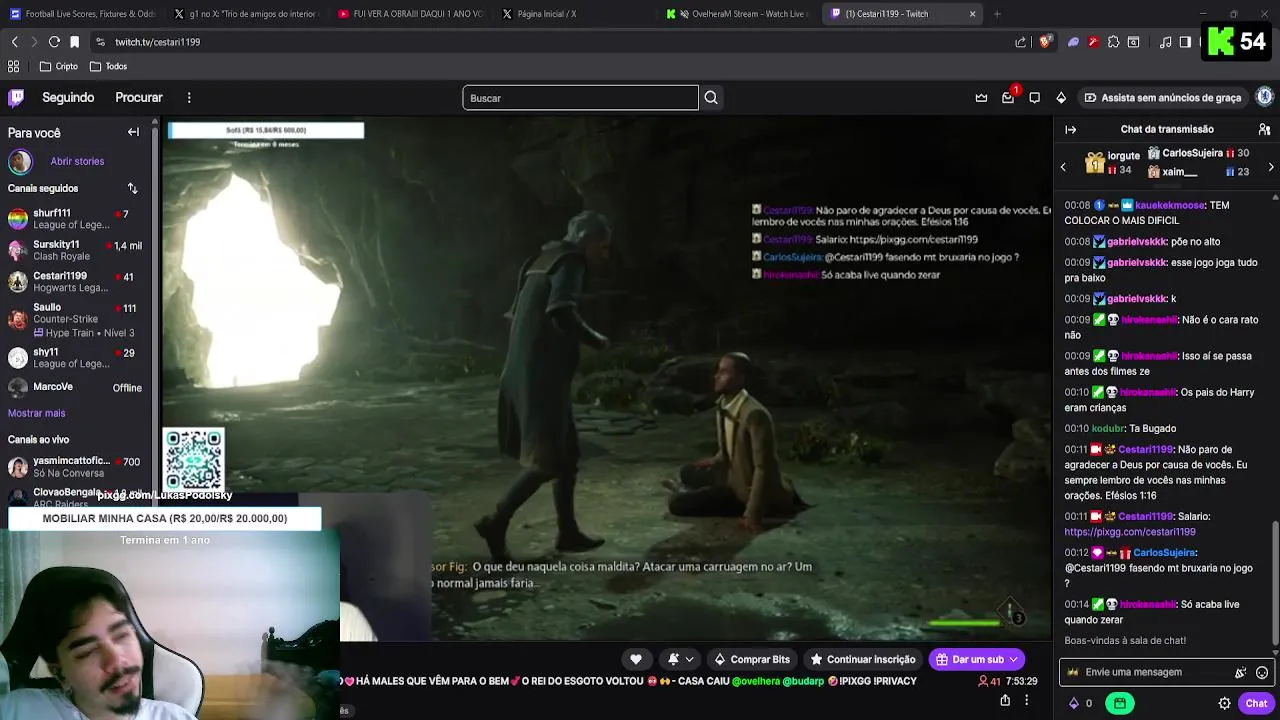Open the Twitch home logo
Screen dimensions: 1280x720
[x=16, y=97]
